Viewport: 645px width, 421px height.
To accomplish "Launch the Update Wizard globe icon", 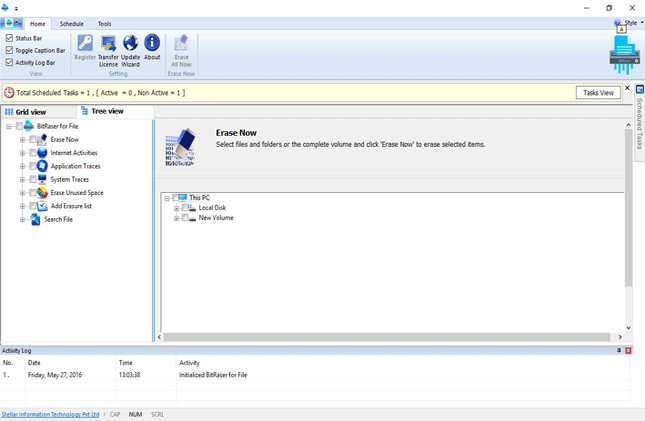I will pos(130,43).
